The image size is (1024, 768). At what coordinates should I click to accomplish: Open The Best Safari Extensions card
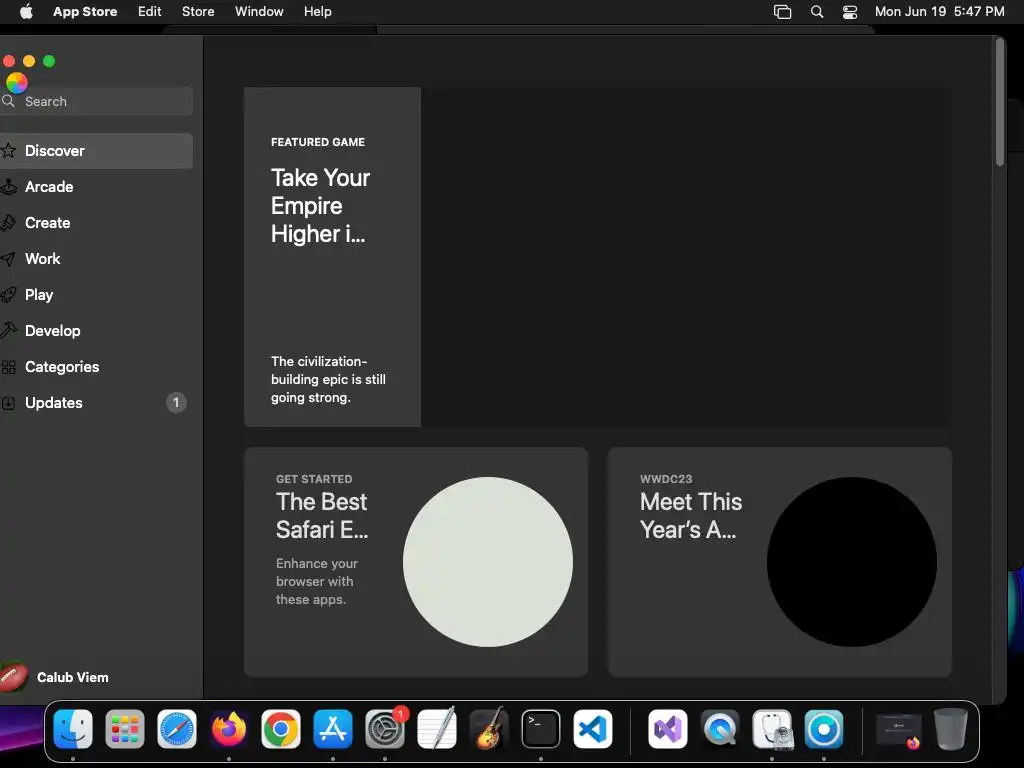pyautogui.click(x=416, y=562)
